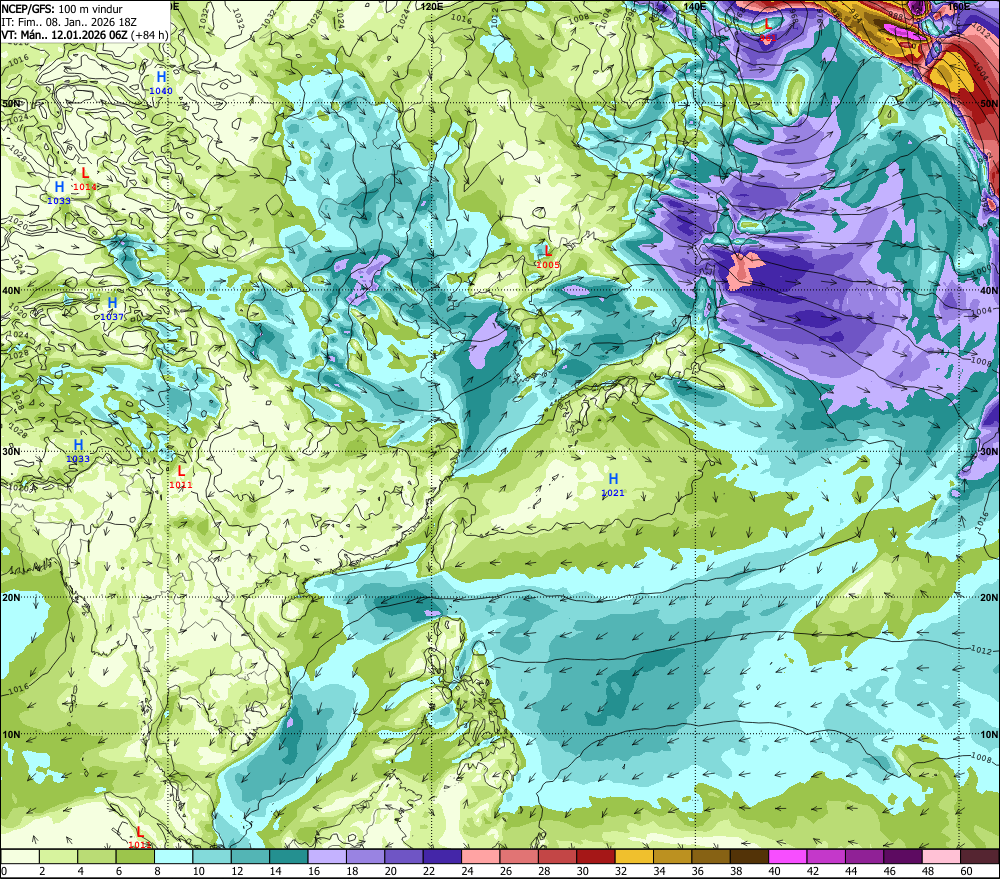Click the 30N label on the left edge
The width and height of the screenshot is (1000, 879).
pyautogui.click(x=11, y=452)
